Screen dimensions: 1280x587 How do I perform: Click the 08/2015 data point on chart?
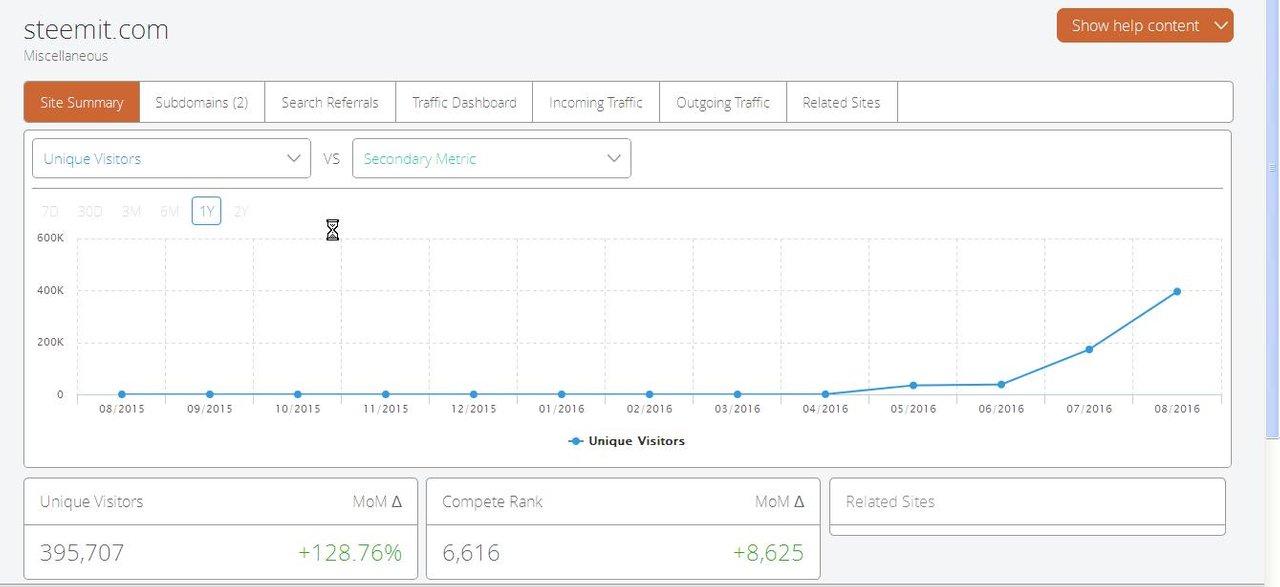click(x=122, y=394)
